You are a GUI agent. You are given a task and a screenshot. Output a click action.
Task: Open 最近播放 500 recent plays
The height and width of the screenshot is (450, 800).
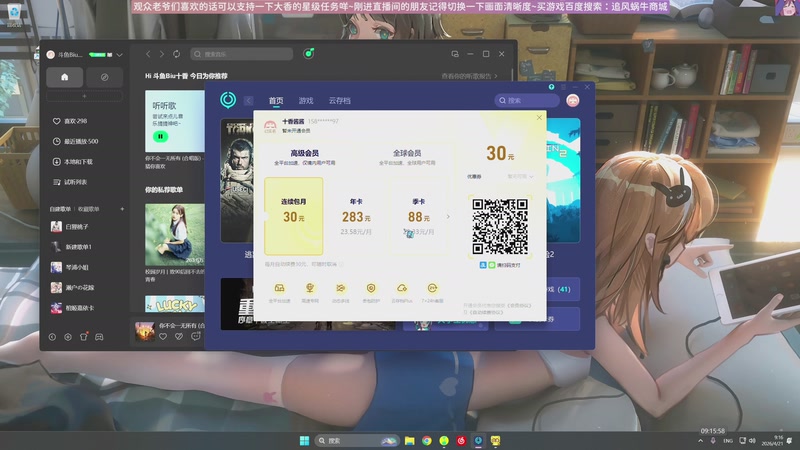tap(75, 141)
